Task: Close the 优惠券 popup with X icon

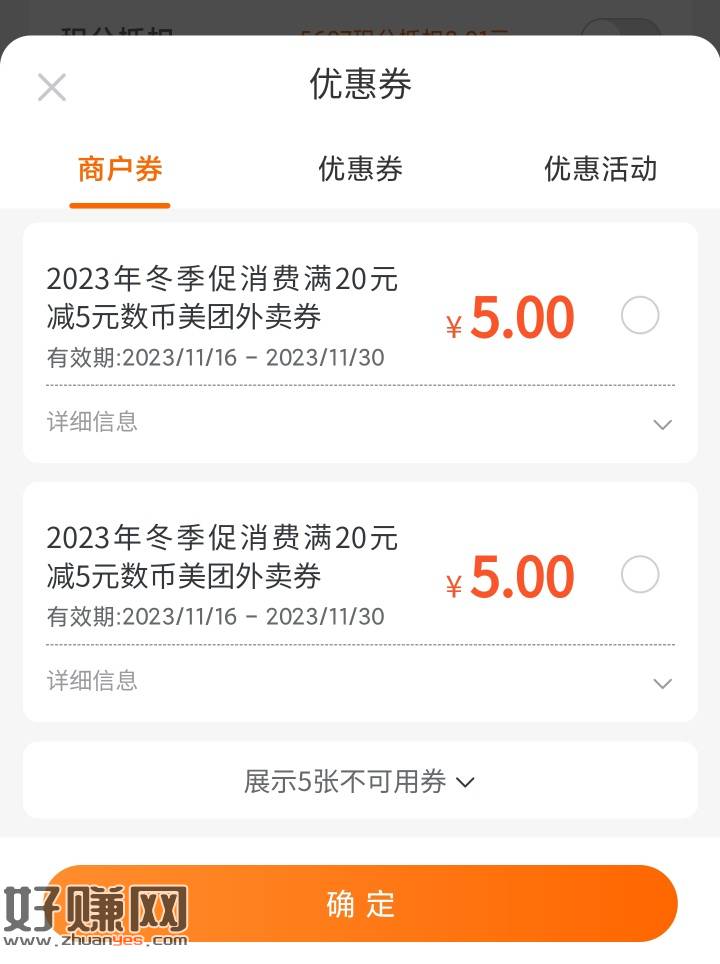Action: [x=52, y=87]
